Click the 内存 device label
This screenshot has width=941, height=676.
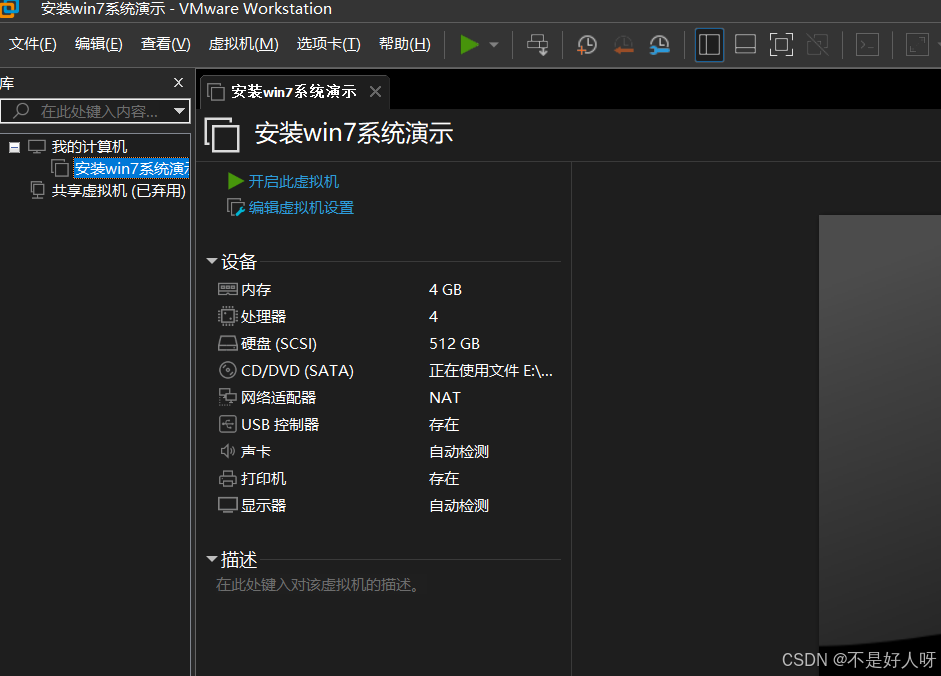tap(256, 289)
